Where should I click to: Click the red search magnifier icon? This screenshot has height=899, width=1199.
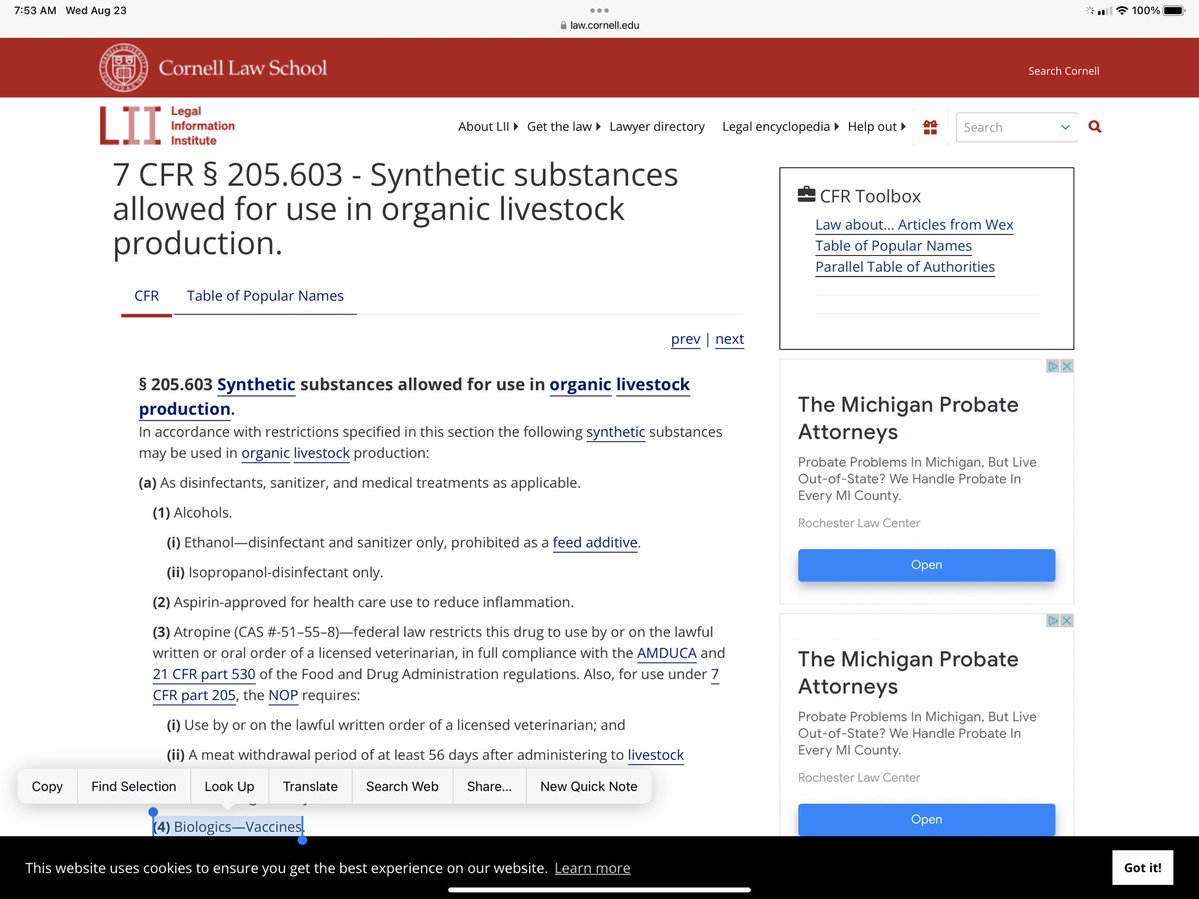pyautogui.click(x=1095, y=127)
